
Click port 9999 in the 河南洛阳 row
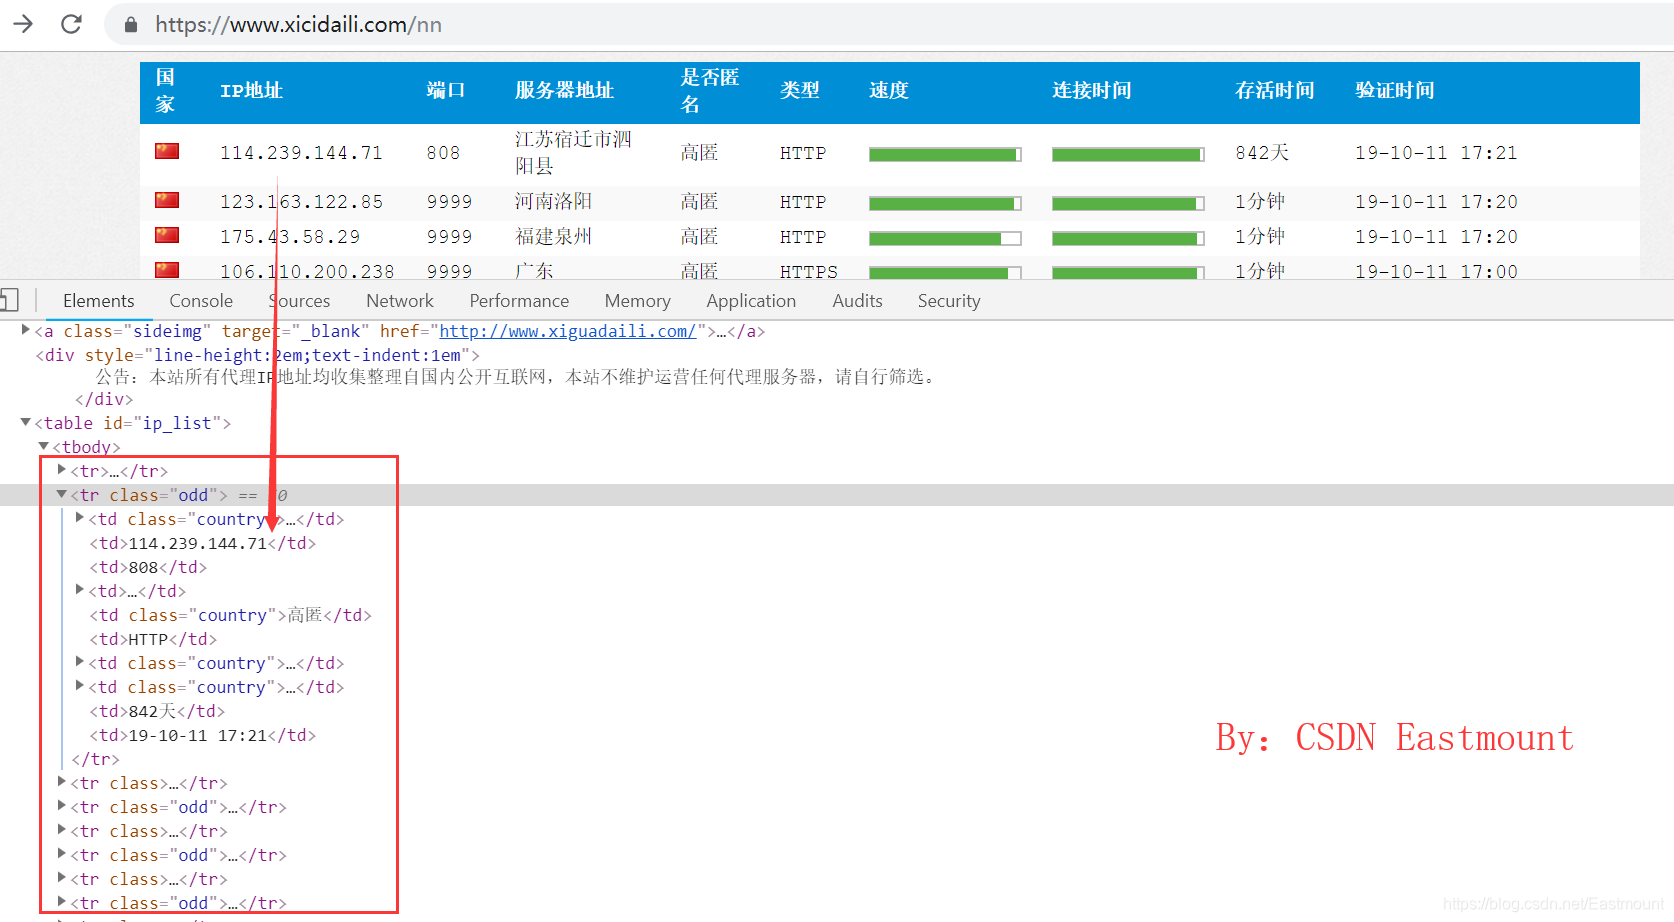pos(449,202)
